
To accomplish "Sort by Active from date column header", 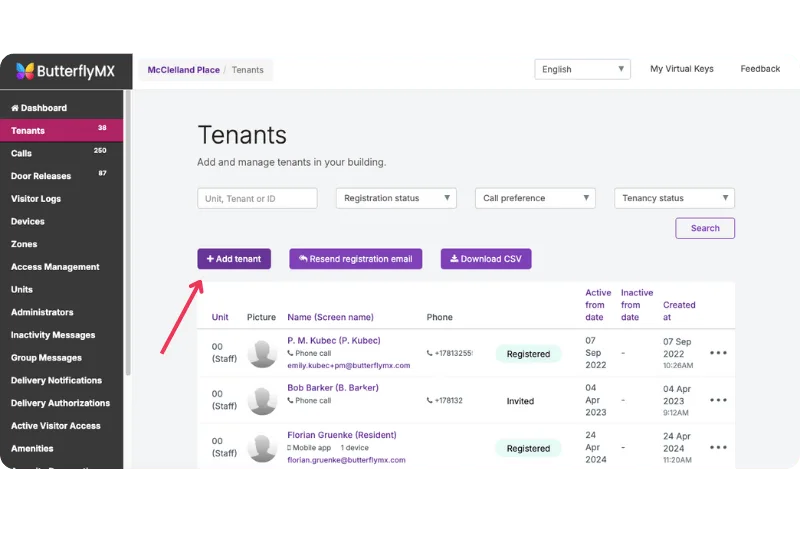I will click(598, 304).
